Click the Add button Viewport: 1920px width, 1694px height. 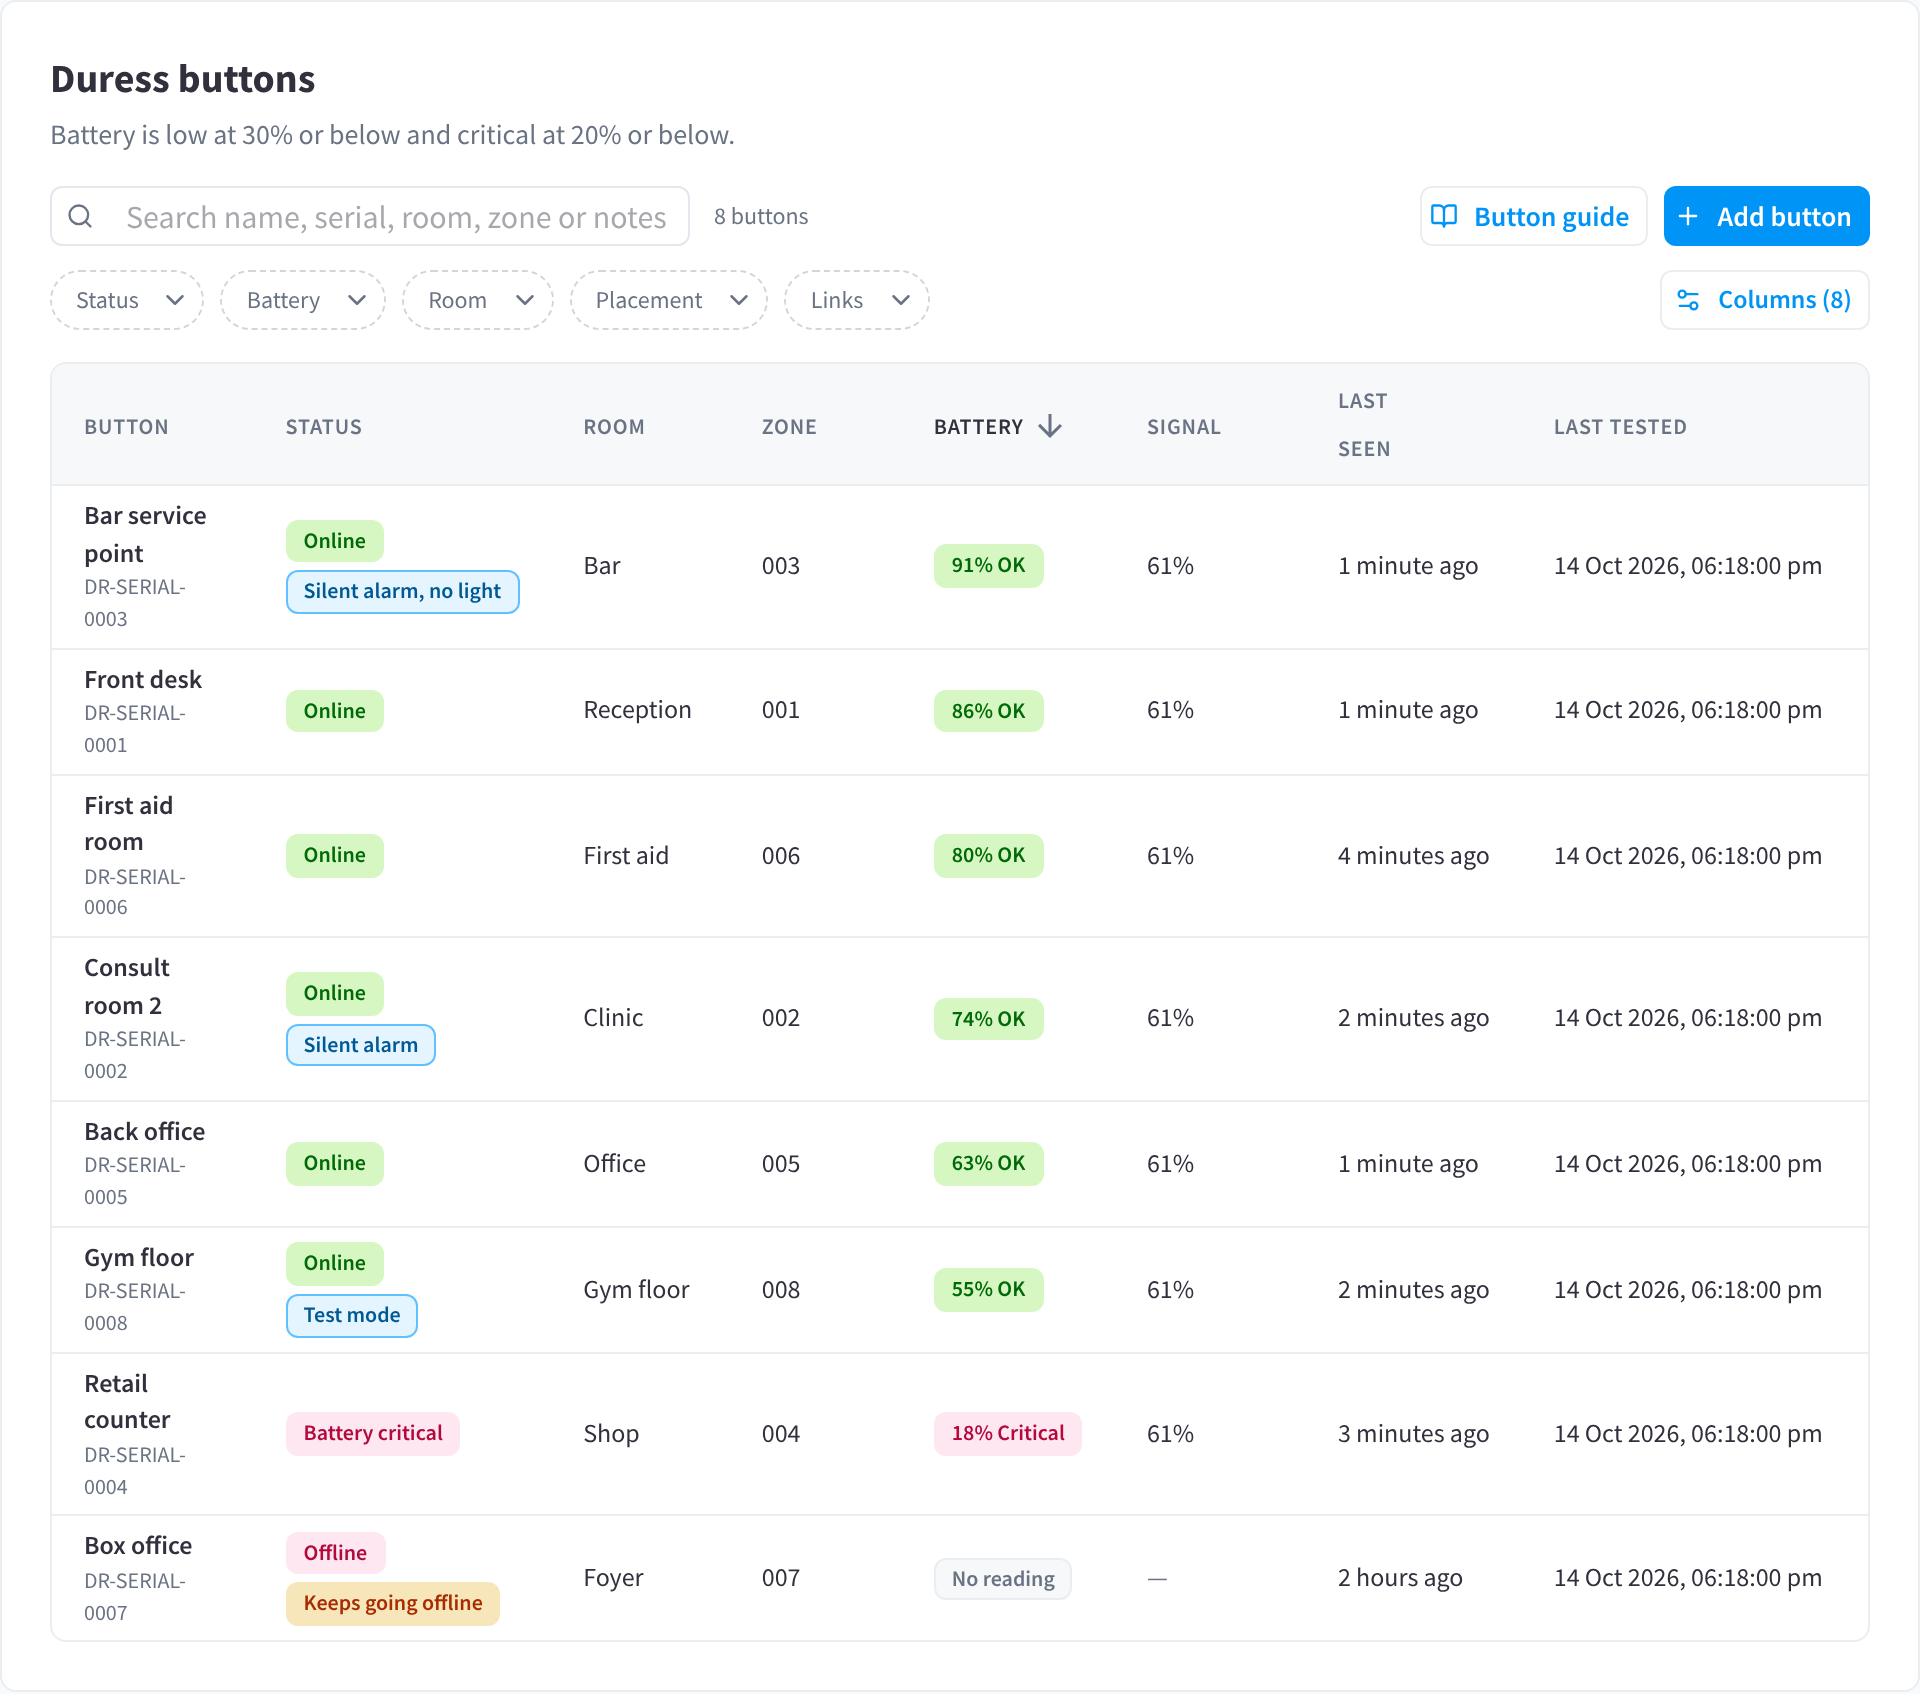[x=1766, y=216]
